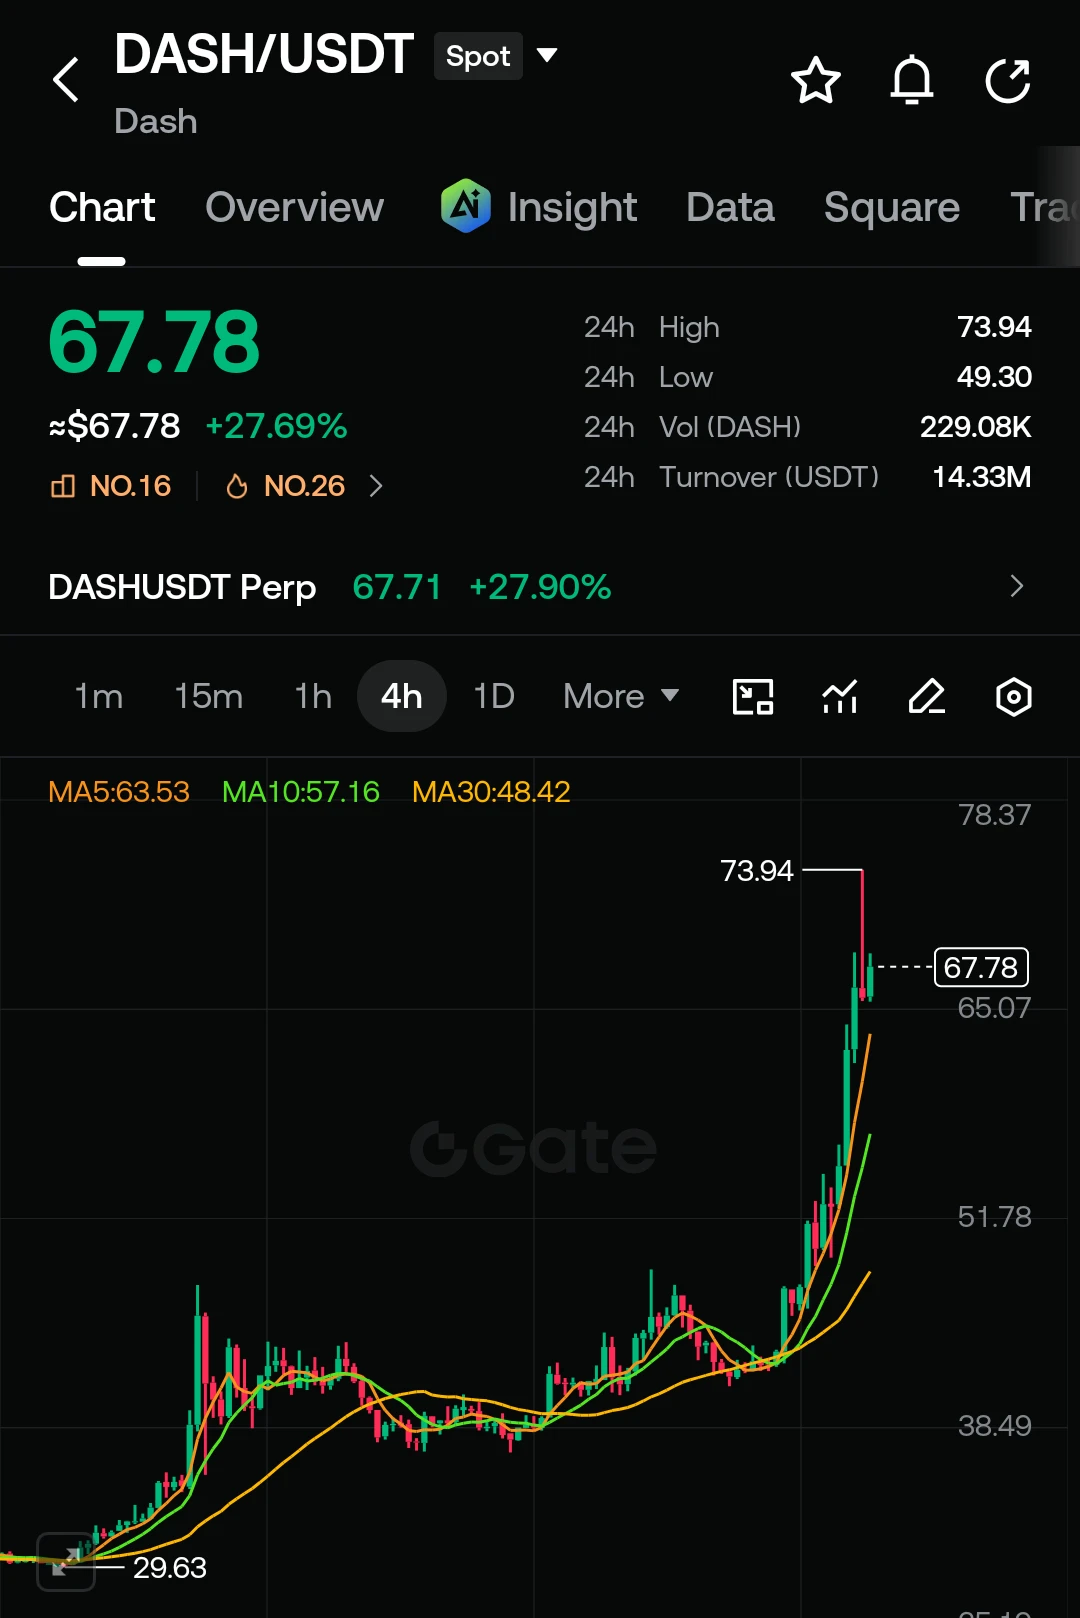1080x1618 pixels.
Task: Tap the share icon at top right
Action: [1008, 81]
